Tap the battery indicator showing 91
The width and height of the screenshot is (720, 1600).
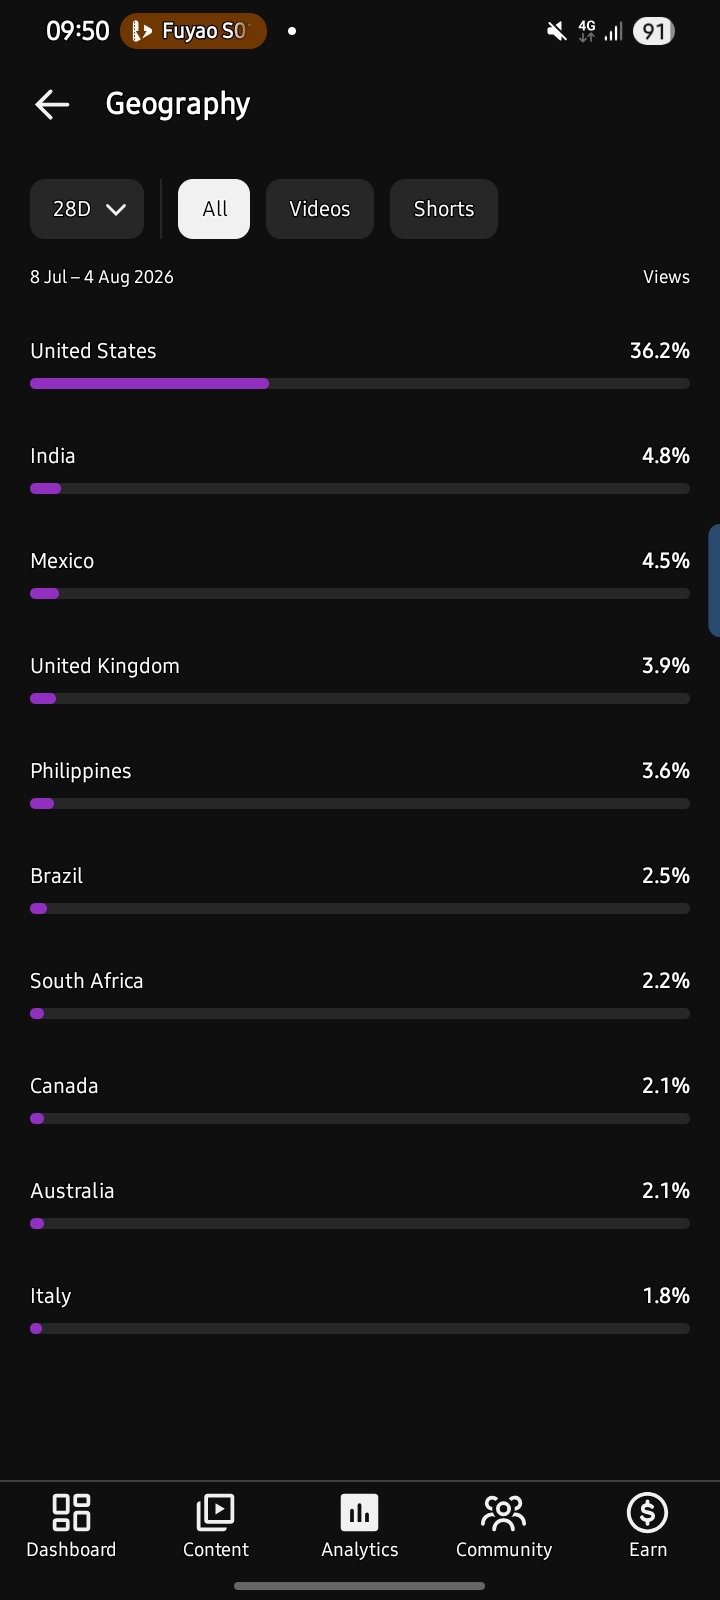[653, 31]
